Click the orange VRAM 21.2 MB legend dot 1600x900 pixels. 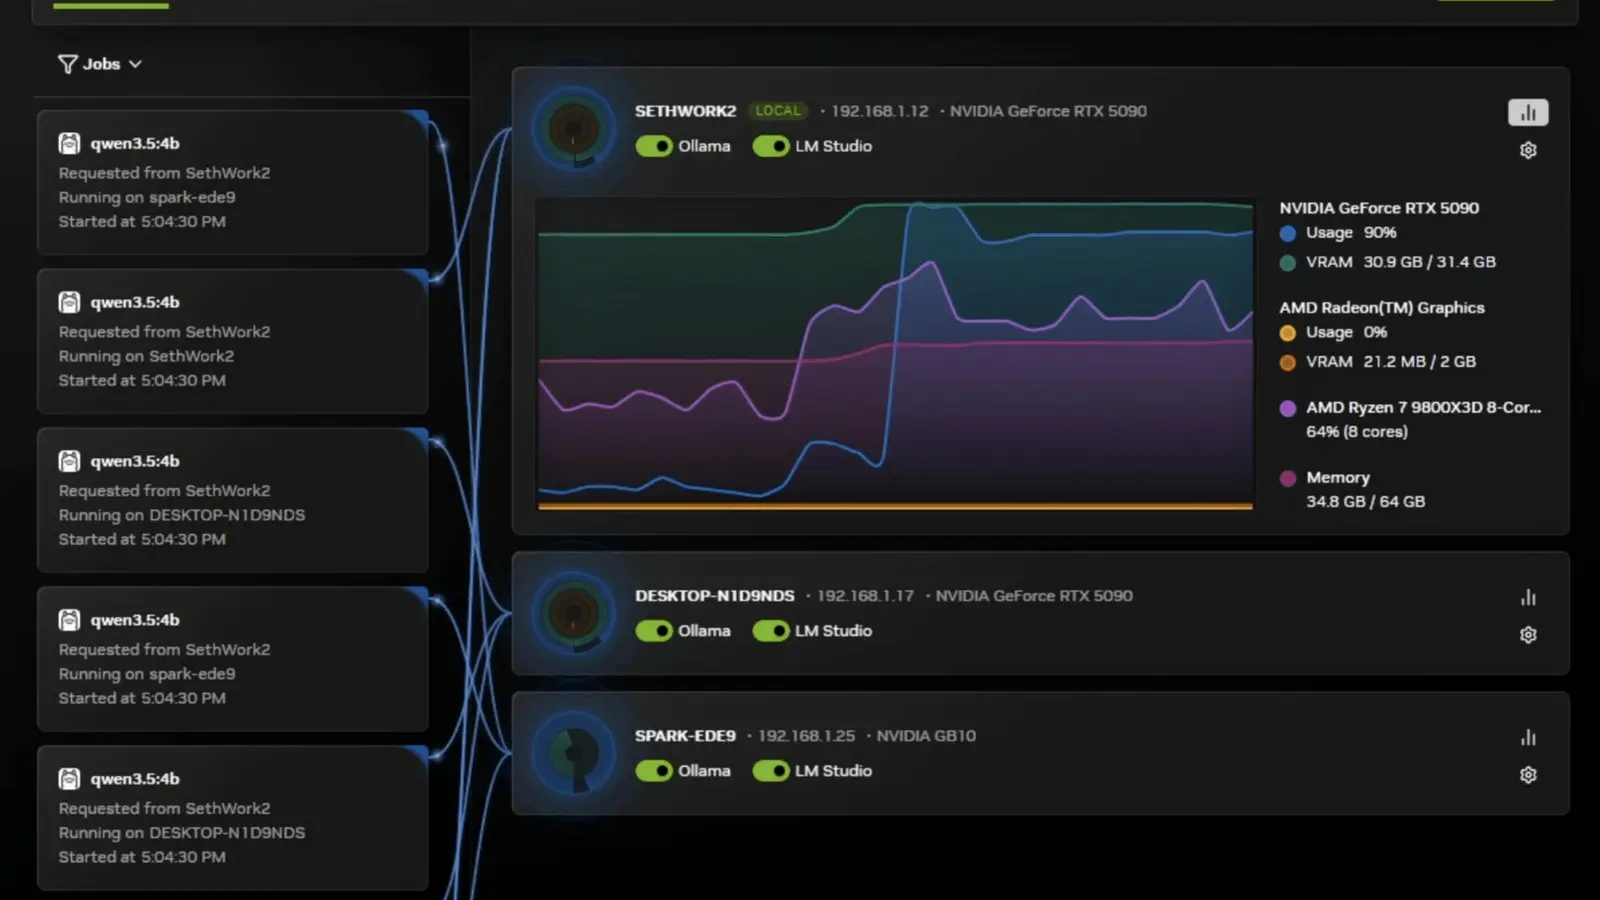[1288, 362]
